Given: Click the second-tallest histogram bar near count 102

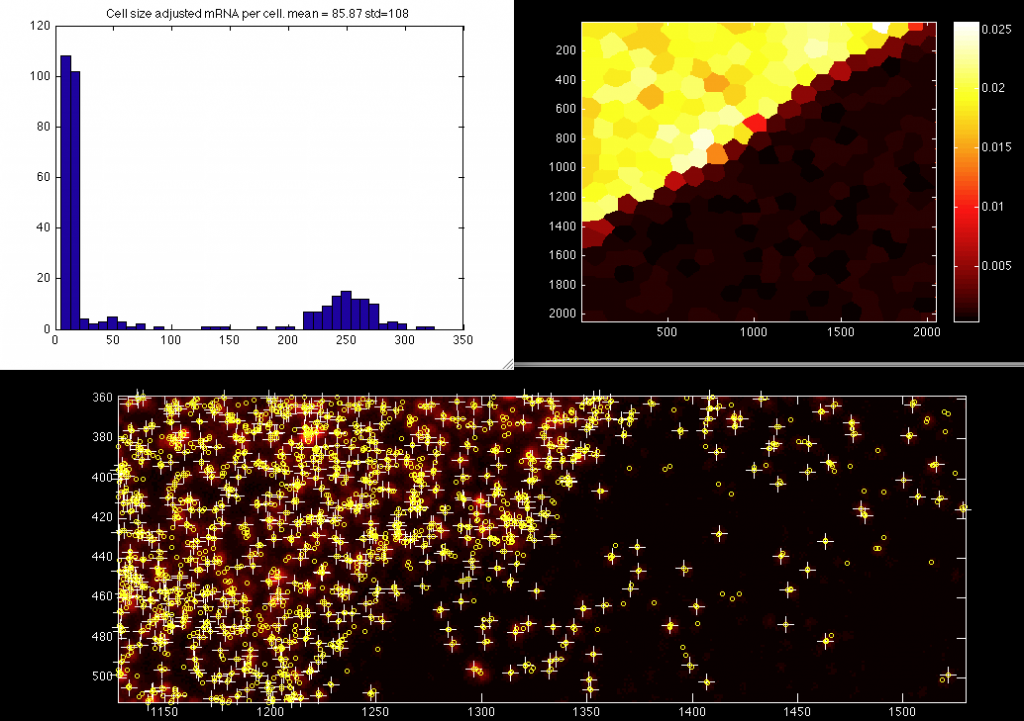Looking at the screenshot, I should tap(75, 200).
